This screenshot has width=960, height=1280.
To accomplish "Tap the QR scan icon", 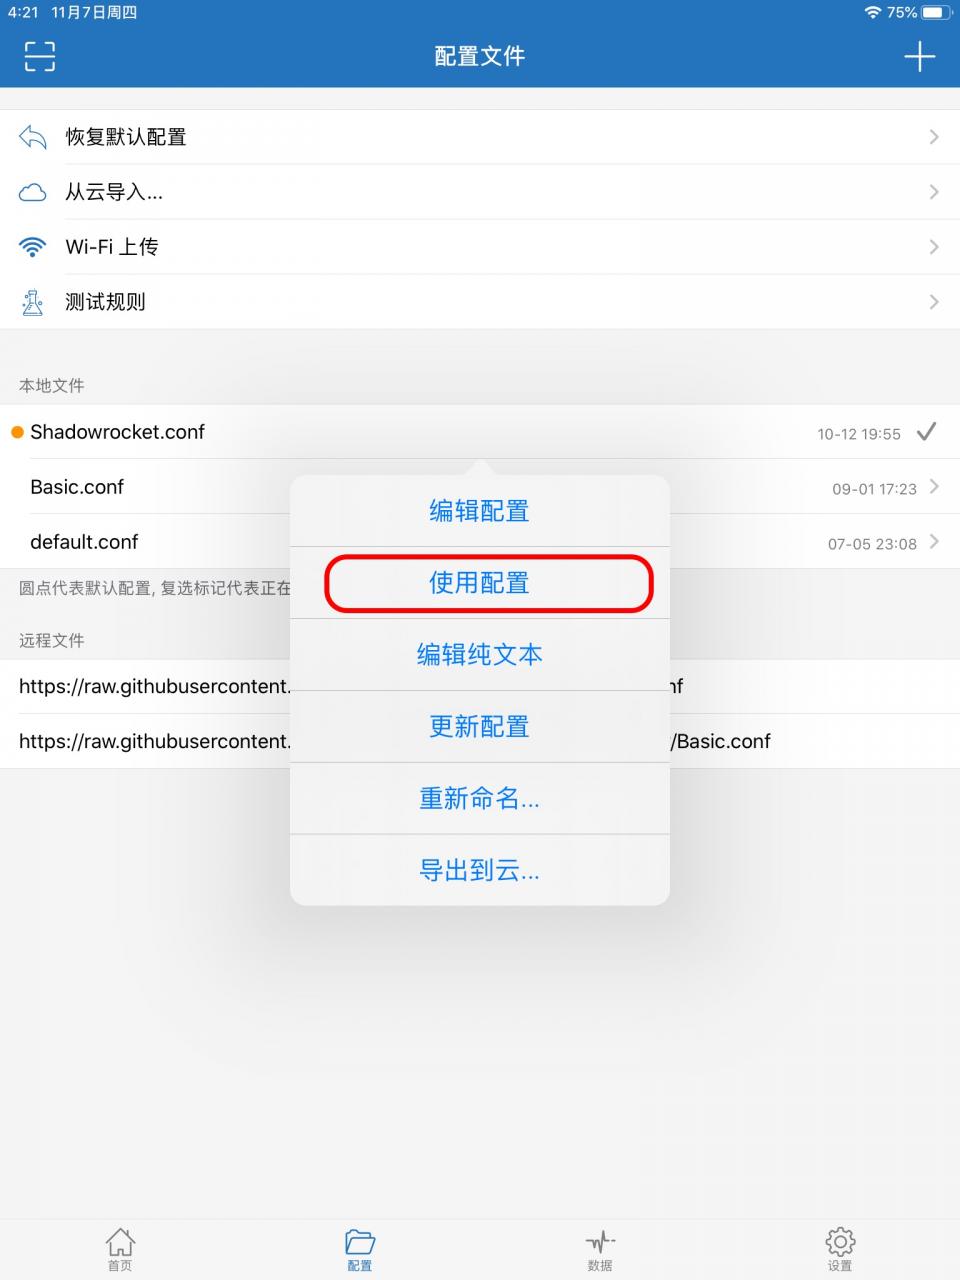I will 40,56.
